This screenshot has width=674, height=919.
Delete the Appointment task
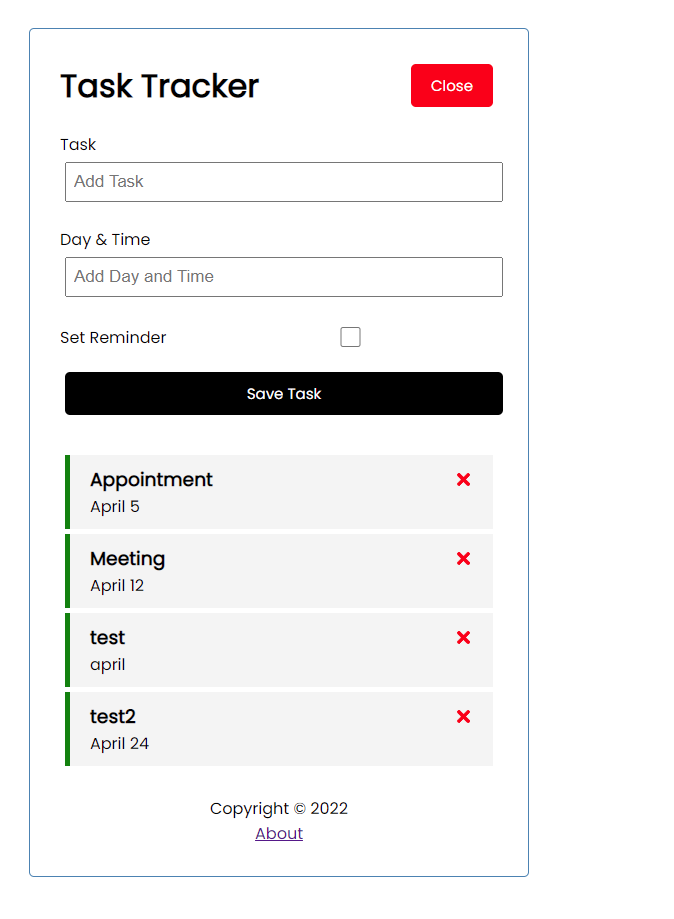[463, 479]
